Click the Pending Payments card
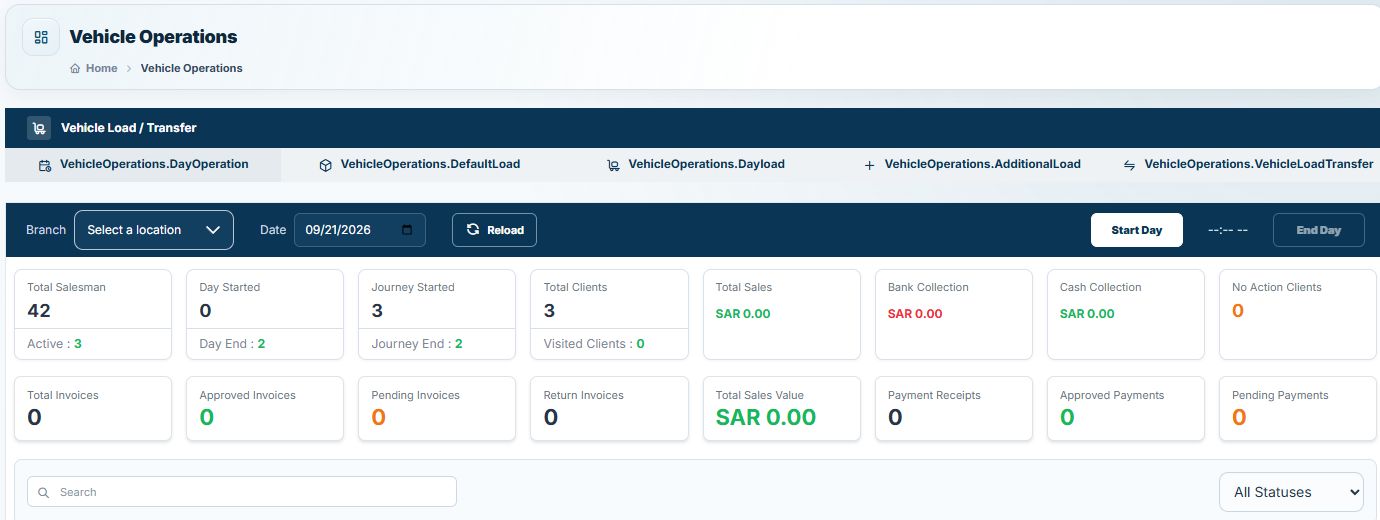This screenshot has height=520, width=1380. pyautogui.click(x=1298, y=408)
